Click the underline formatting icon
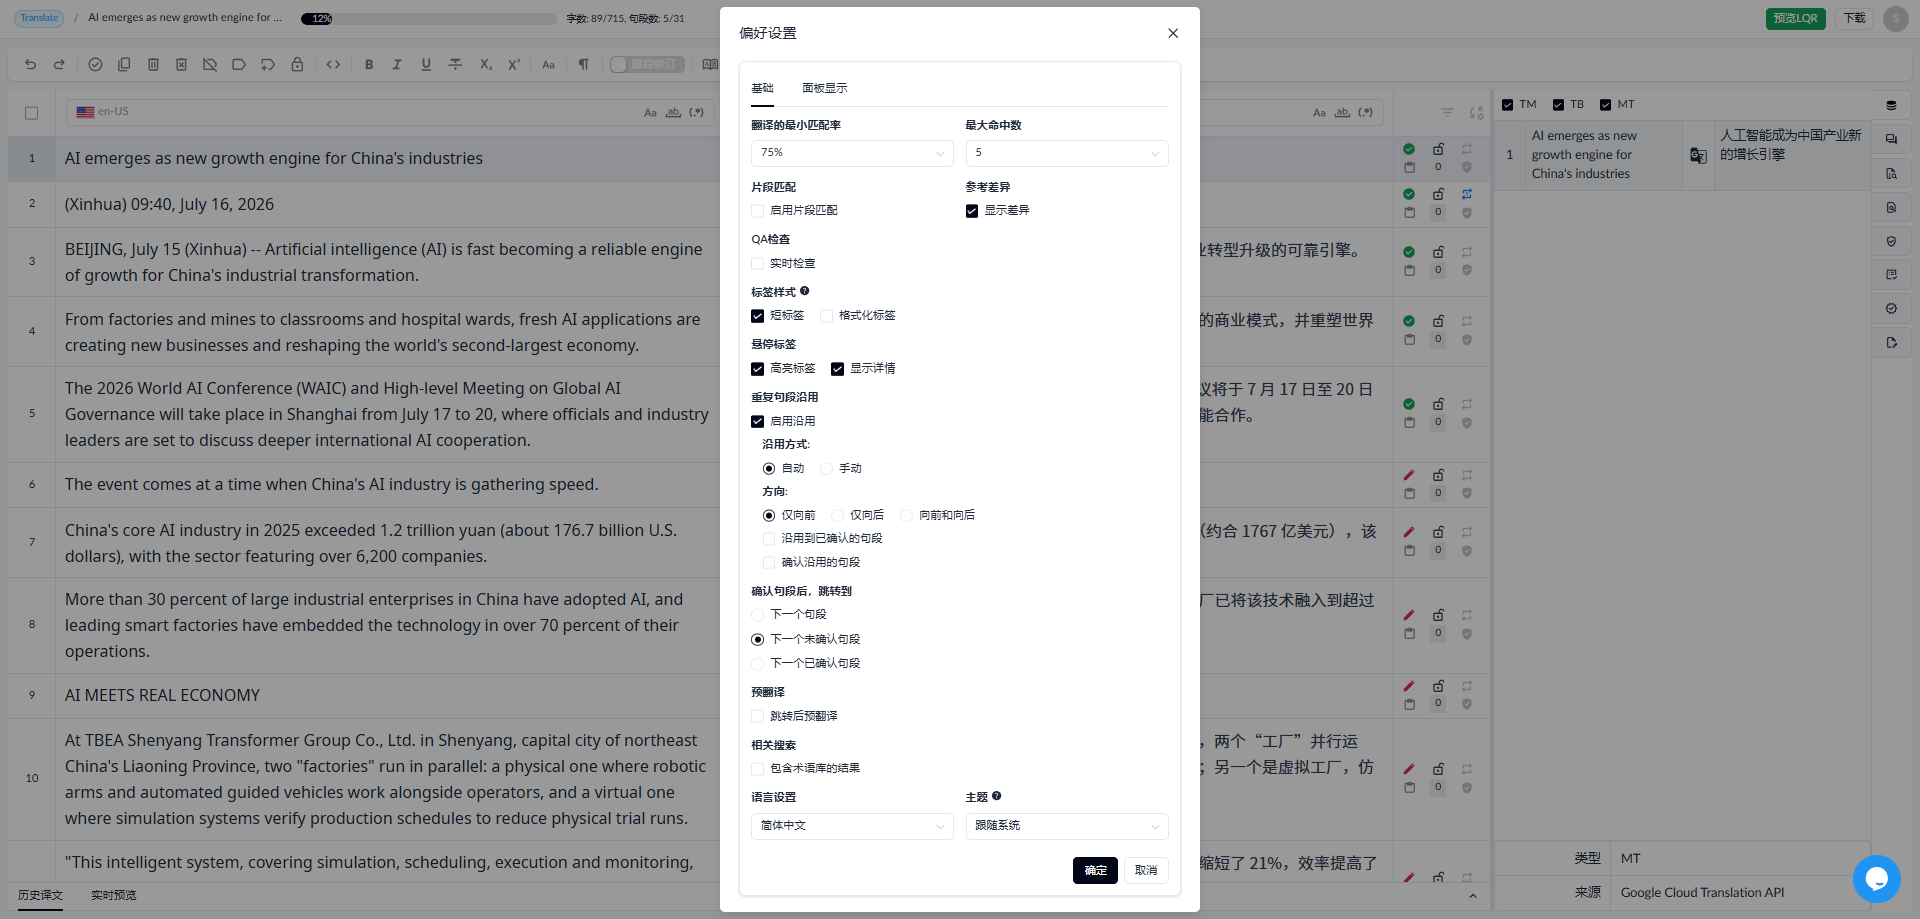 (426, 64)
